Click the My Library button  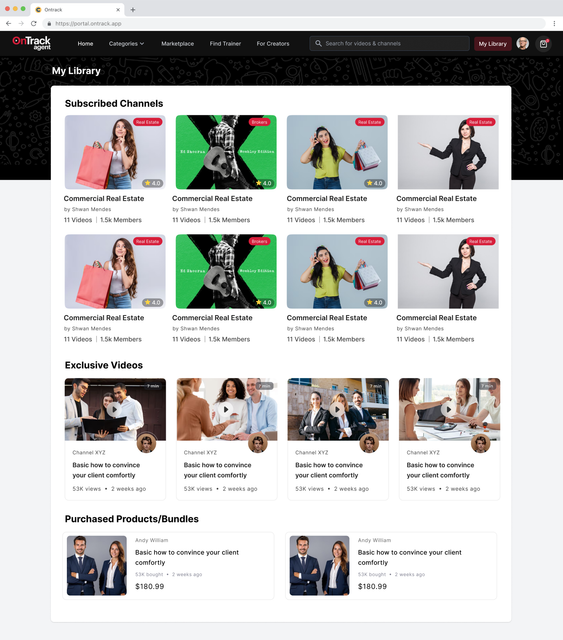[492, 44]
